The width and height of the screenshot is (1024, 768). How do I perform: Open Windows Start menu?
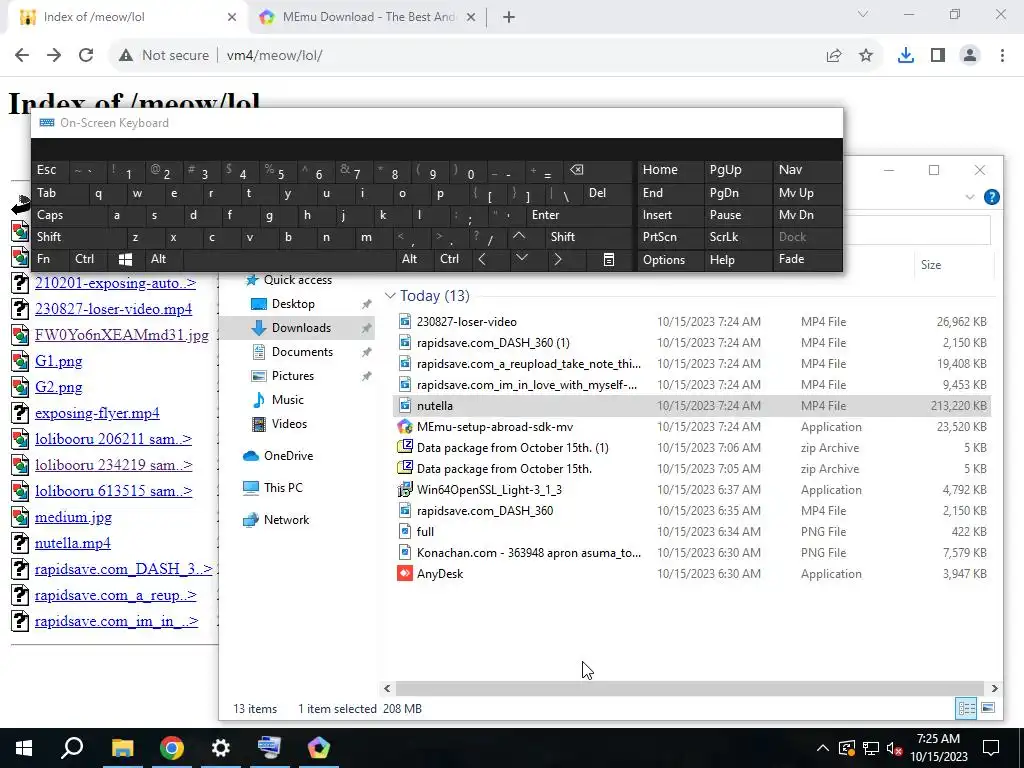pos(24,748)
